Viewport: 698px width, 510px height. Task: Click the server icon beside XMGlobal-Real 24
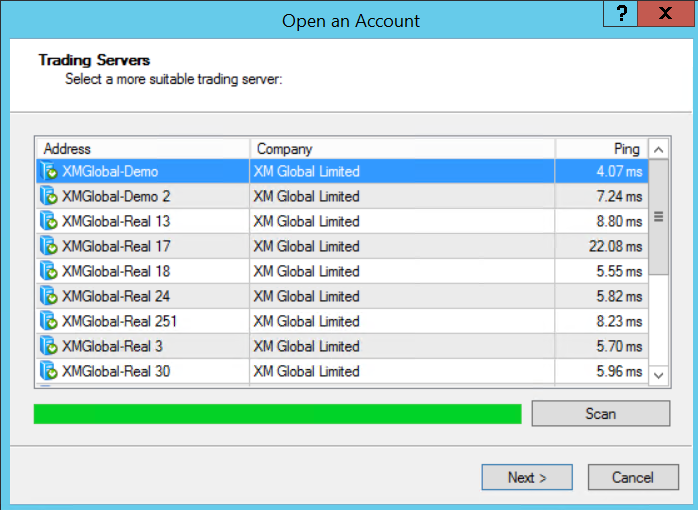[49, 296]
